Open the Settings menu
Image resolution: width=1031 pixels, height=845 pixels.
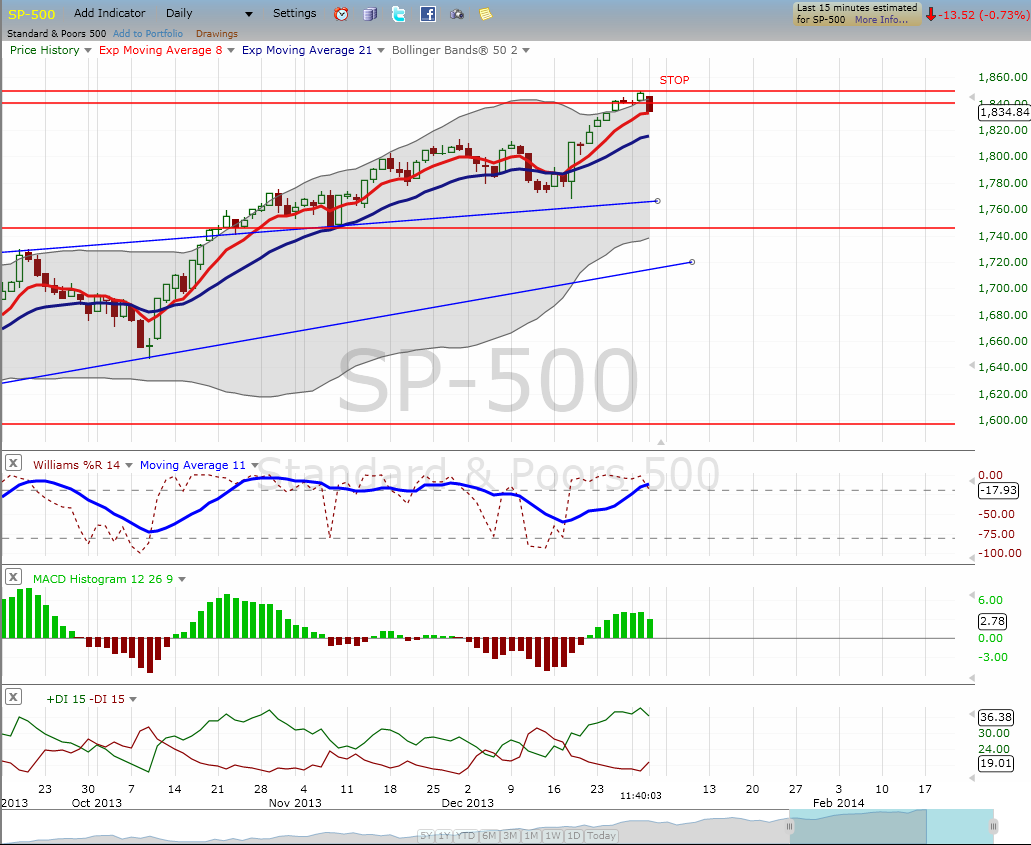coord(295,13)
